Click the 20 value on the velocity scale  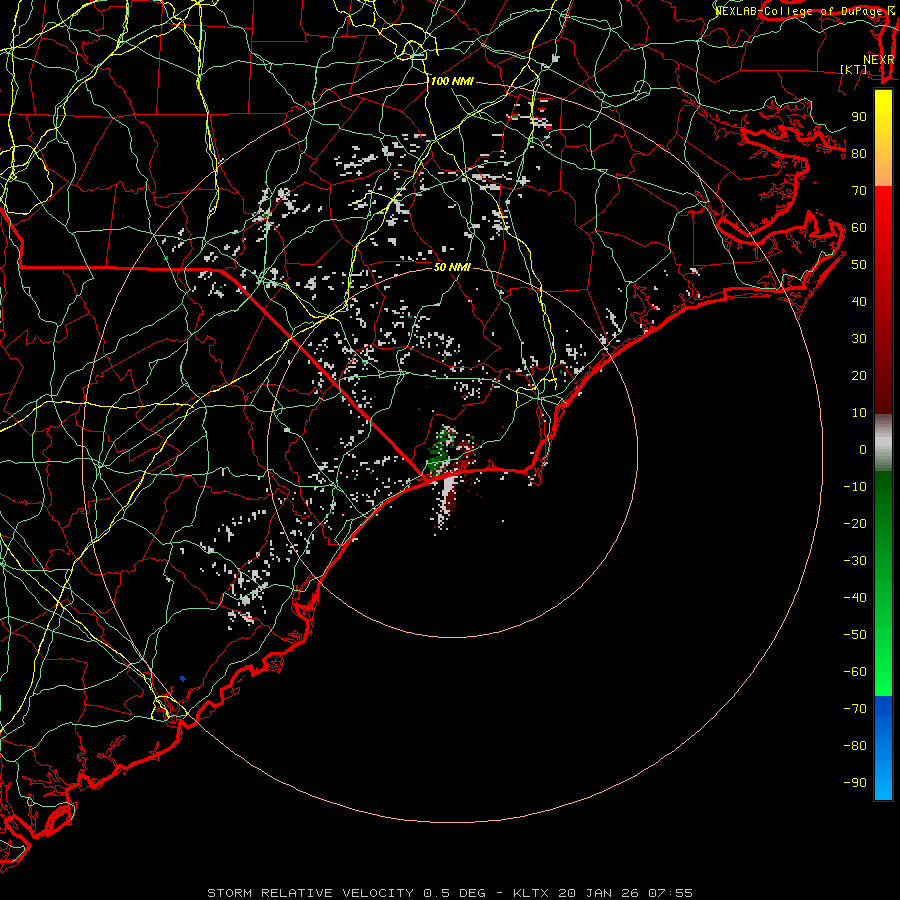coord(859,375)
